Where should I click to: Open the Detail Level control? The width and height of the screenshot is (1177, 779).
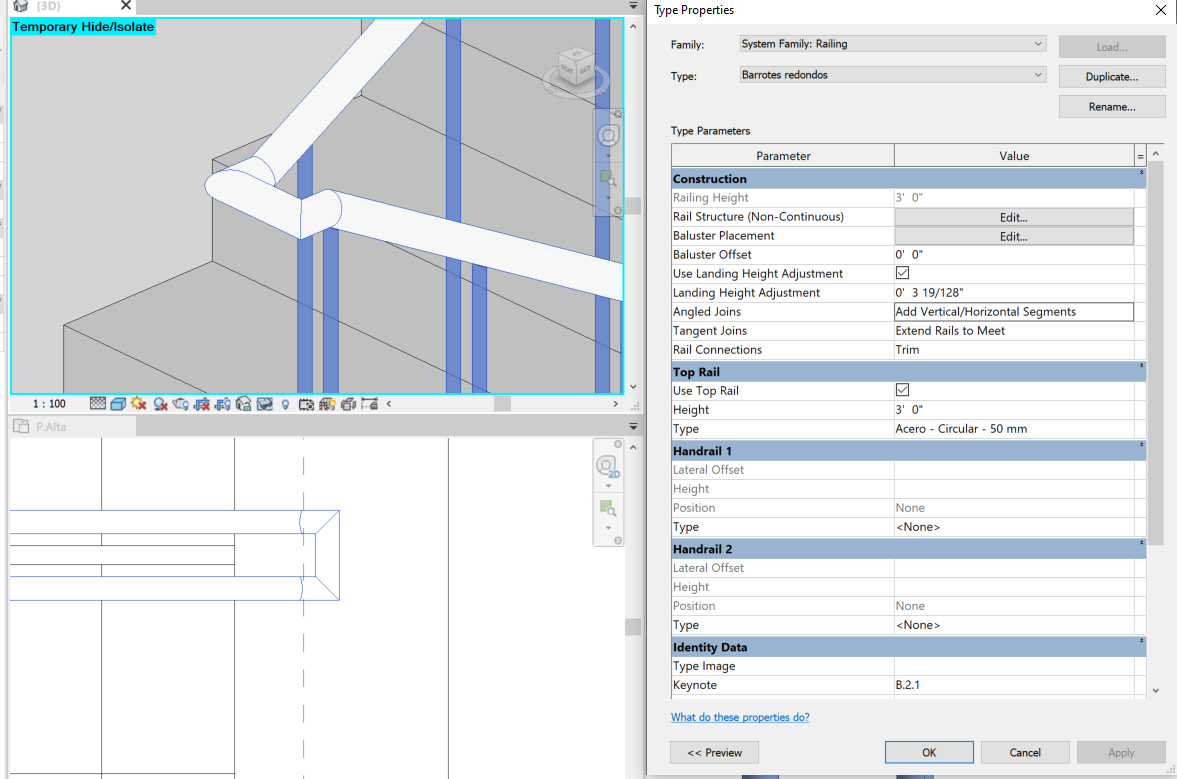tap(98, 403)
